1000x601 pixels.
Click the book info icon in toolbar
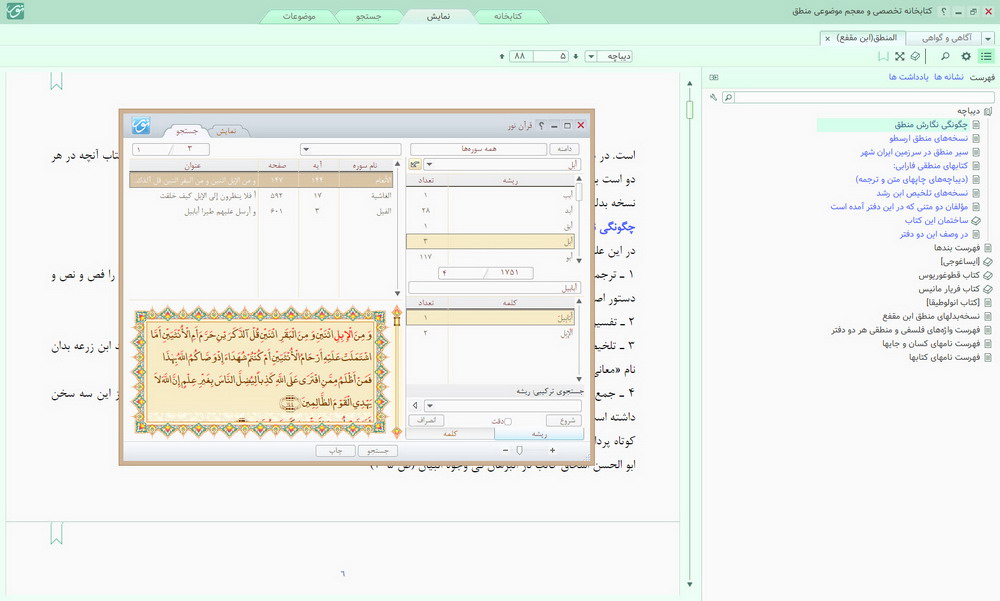point(915,56)
